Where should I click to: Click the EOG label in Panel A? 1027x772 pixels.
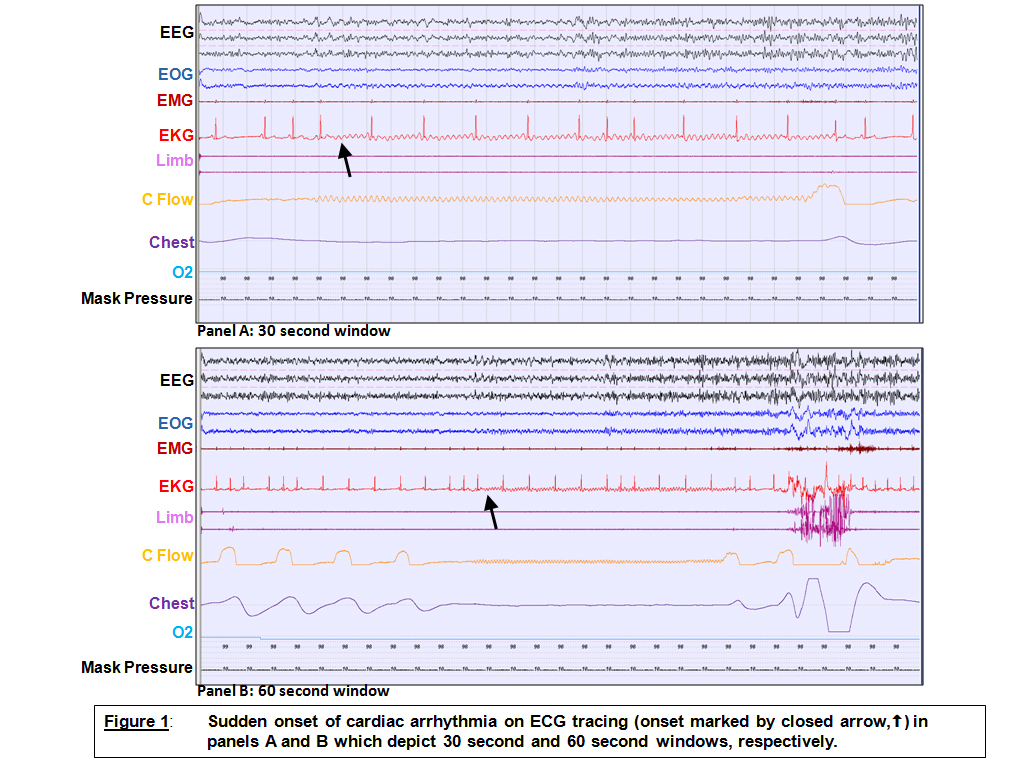[175, 74]
